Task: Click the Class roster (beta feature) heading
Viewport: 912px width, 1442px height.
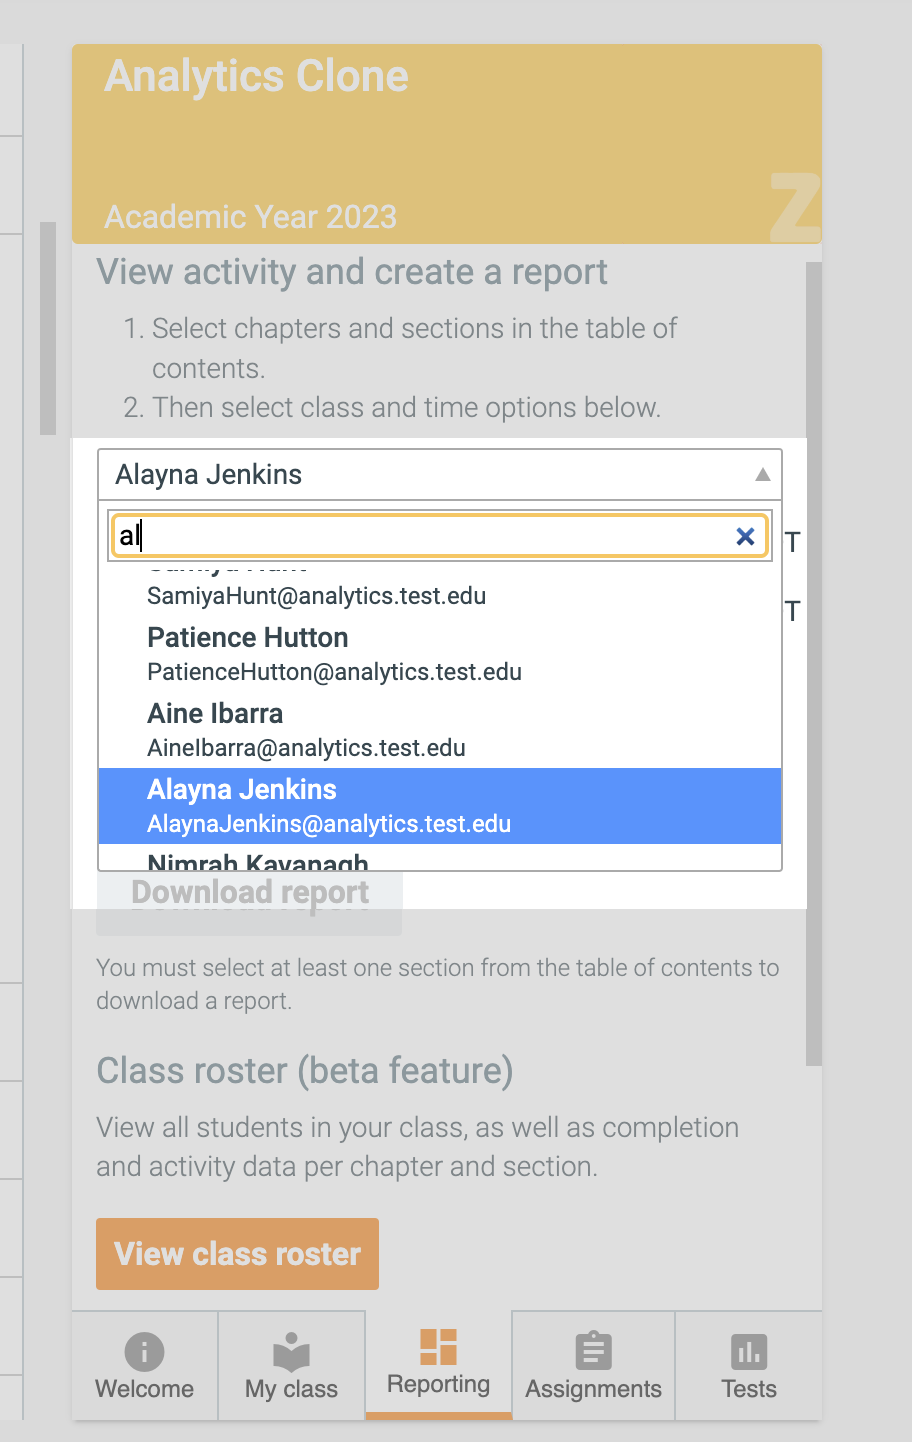Action: pos(305,1071)
